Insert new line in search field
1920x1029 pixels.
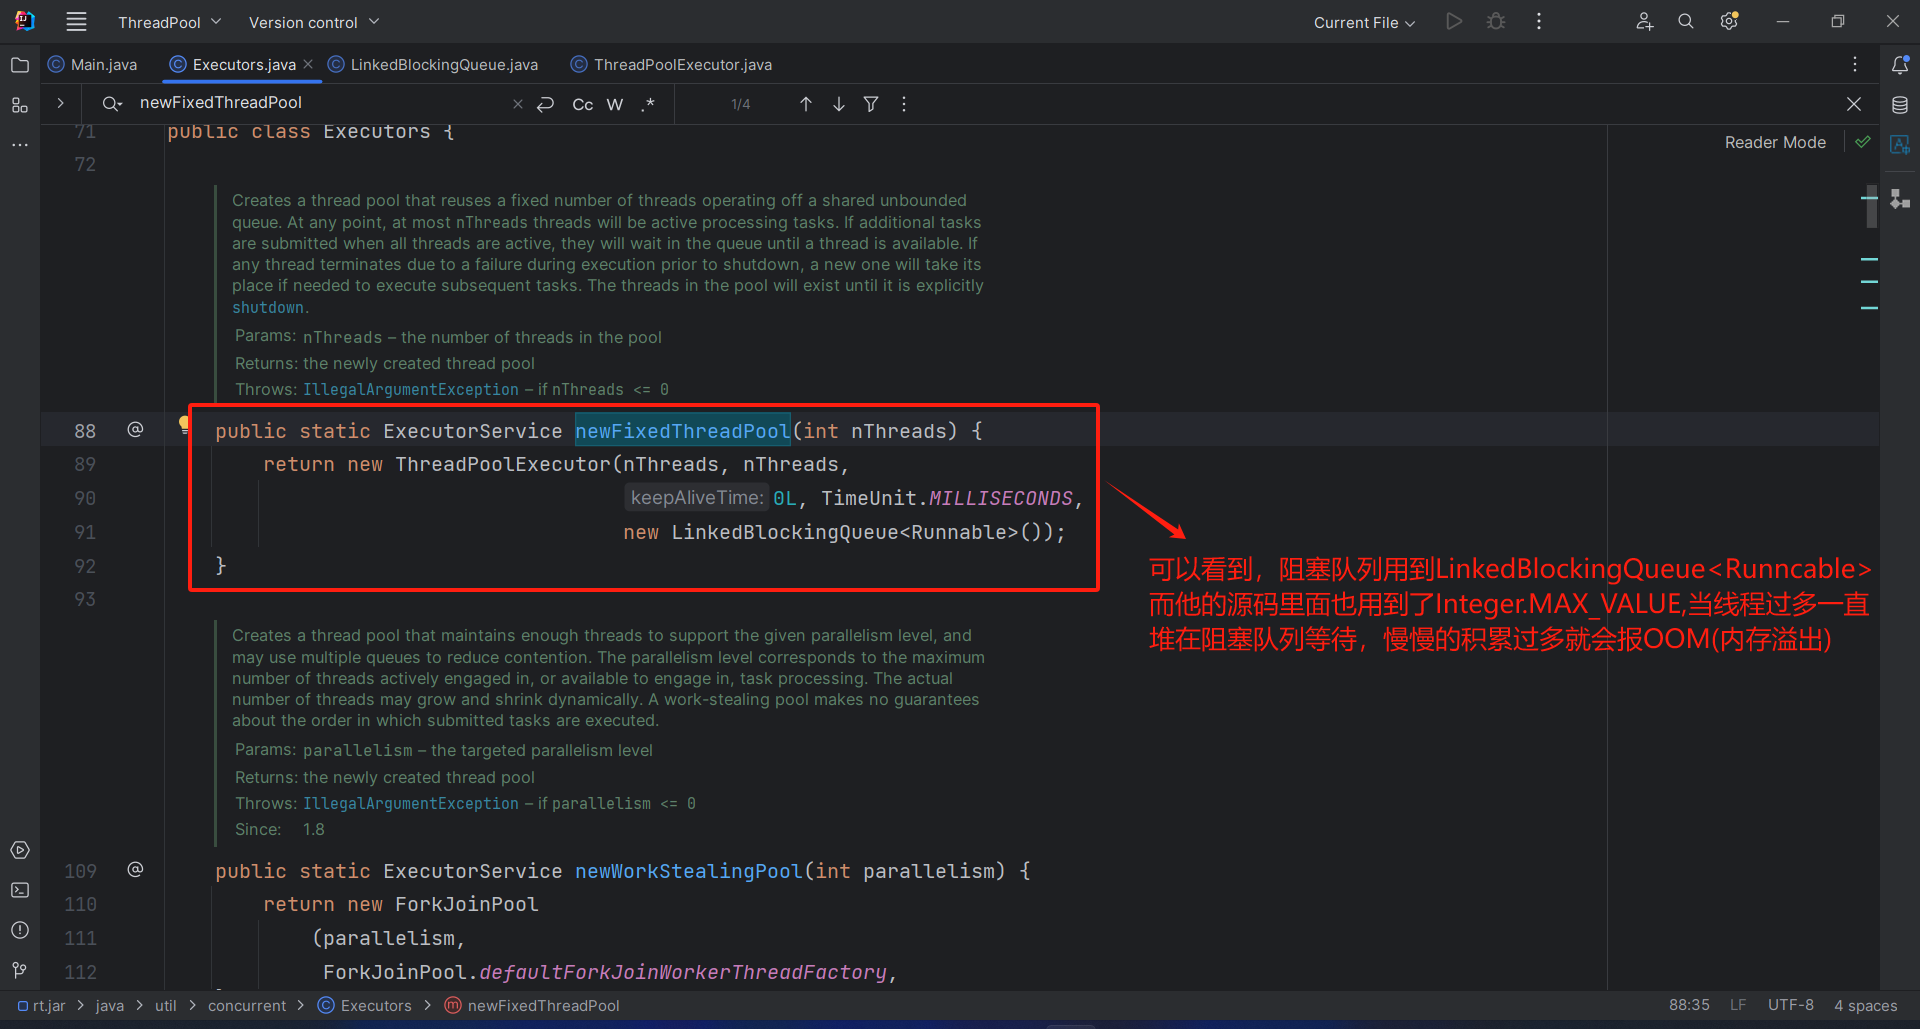coord(545,104)
